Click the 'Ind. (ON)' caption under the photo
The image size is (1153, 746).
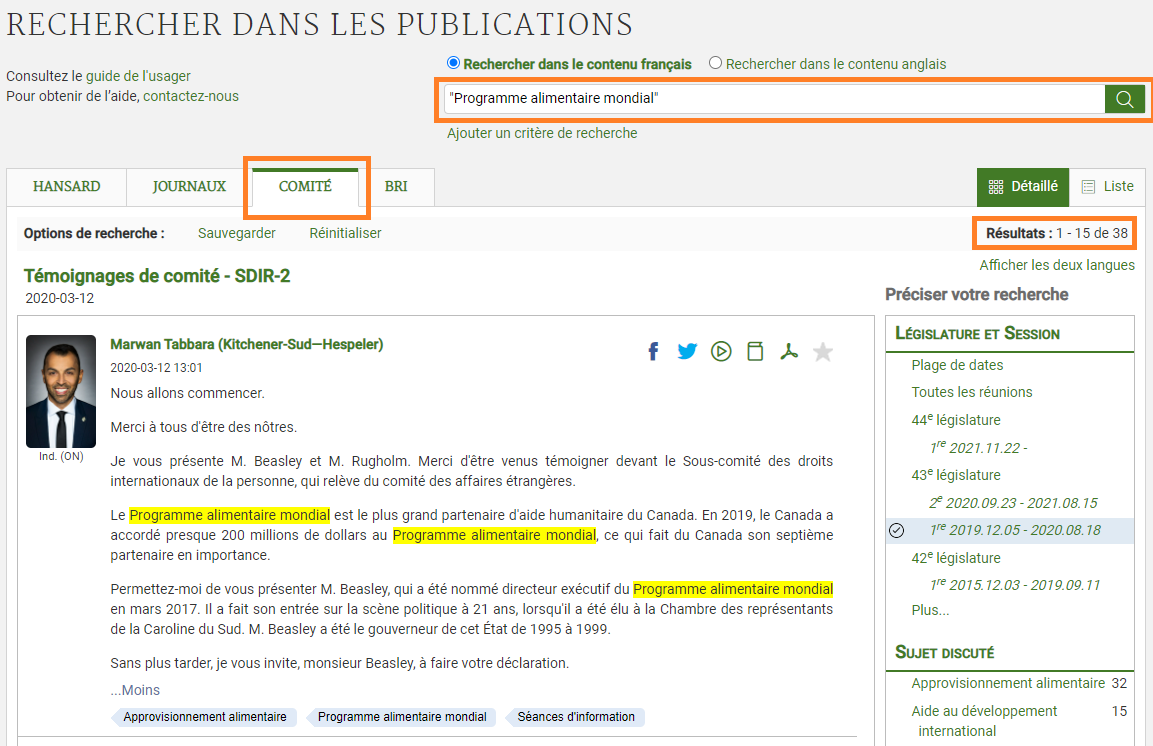click(x=61, y=456)
